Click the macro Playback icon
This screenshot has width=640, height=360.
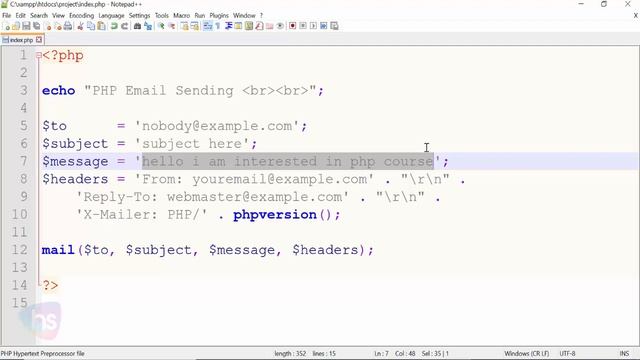pyautogui.click(x=313, y=26)
